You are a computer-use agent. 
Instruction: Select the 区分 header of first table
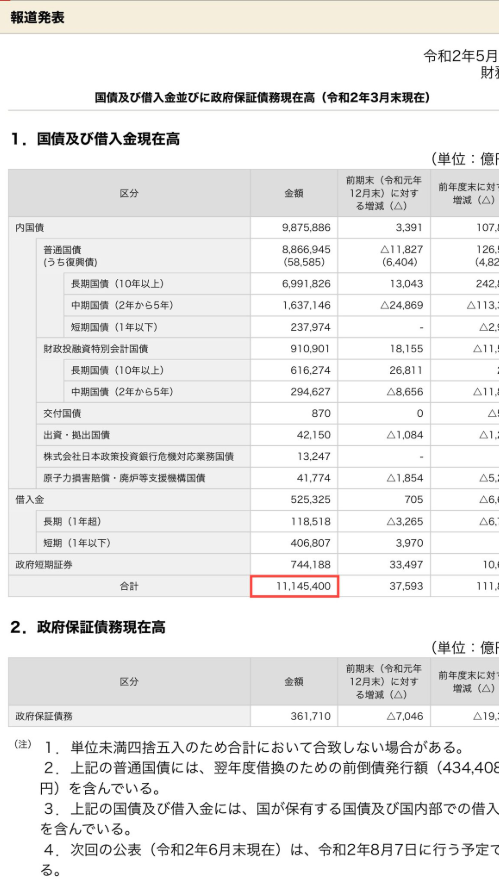129,193
